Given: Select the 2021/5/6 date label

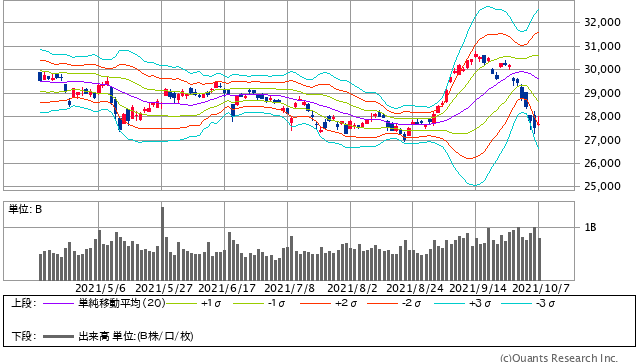Looking at the screenshot, I should coord(100,288).
